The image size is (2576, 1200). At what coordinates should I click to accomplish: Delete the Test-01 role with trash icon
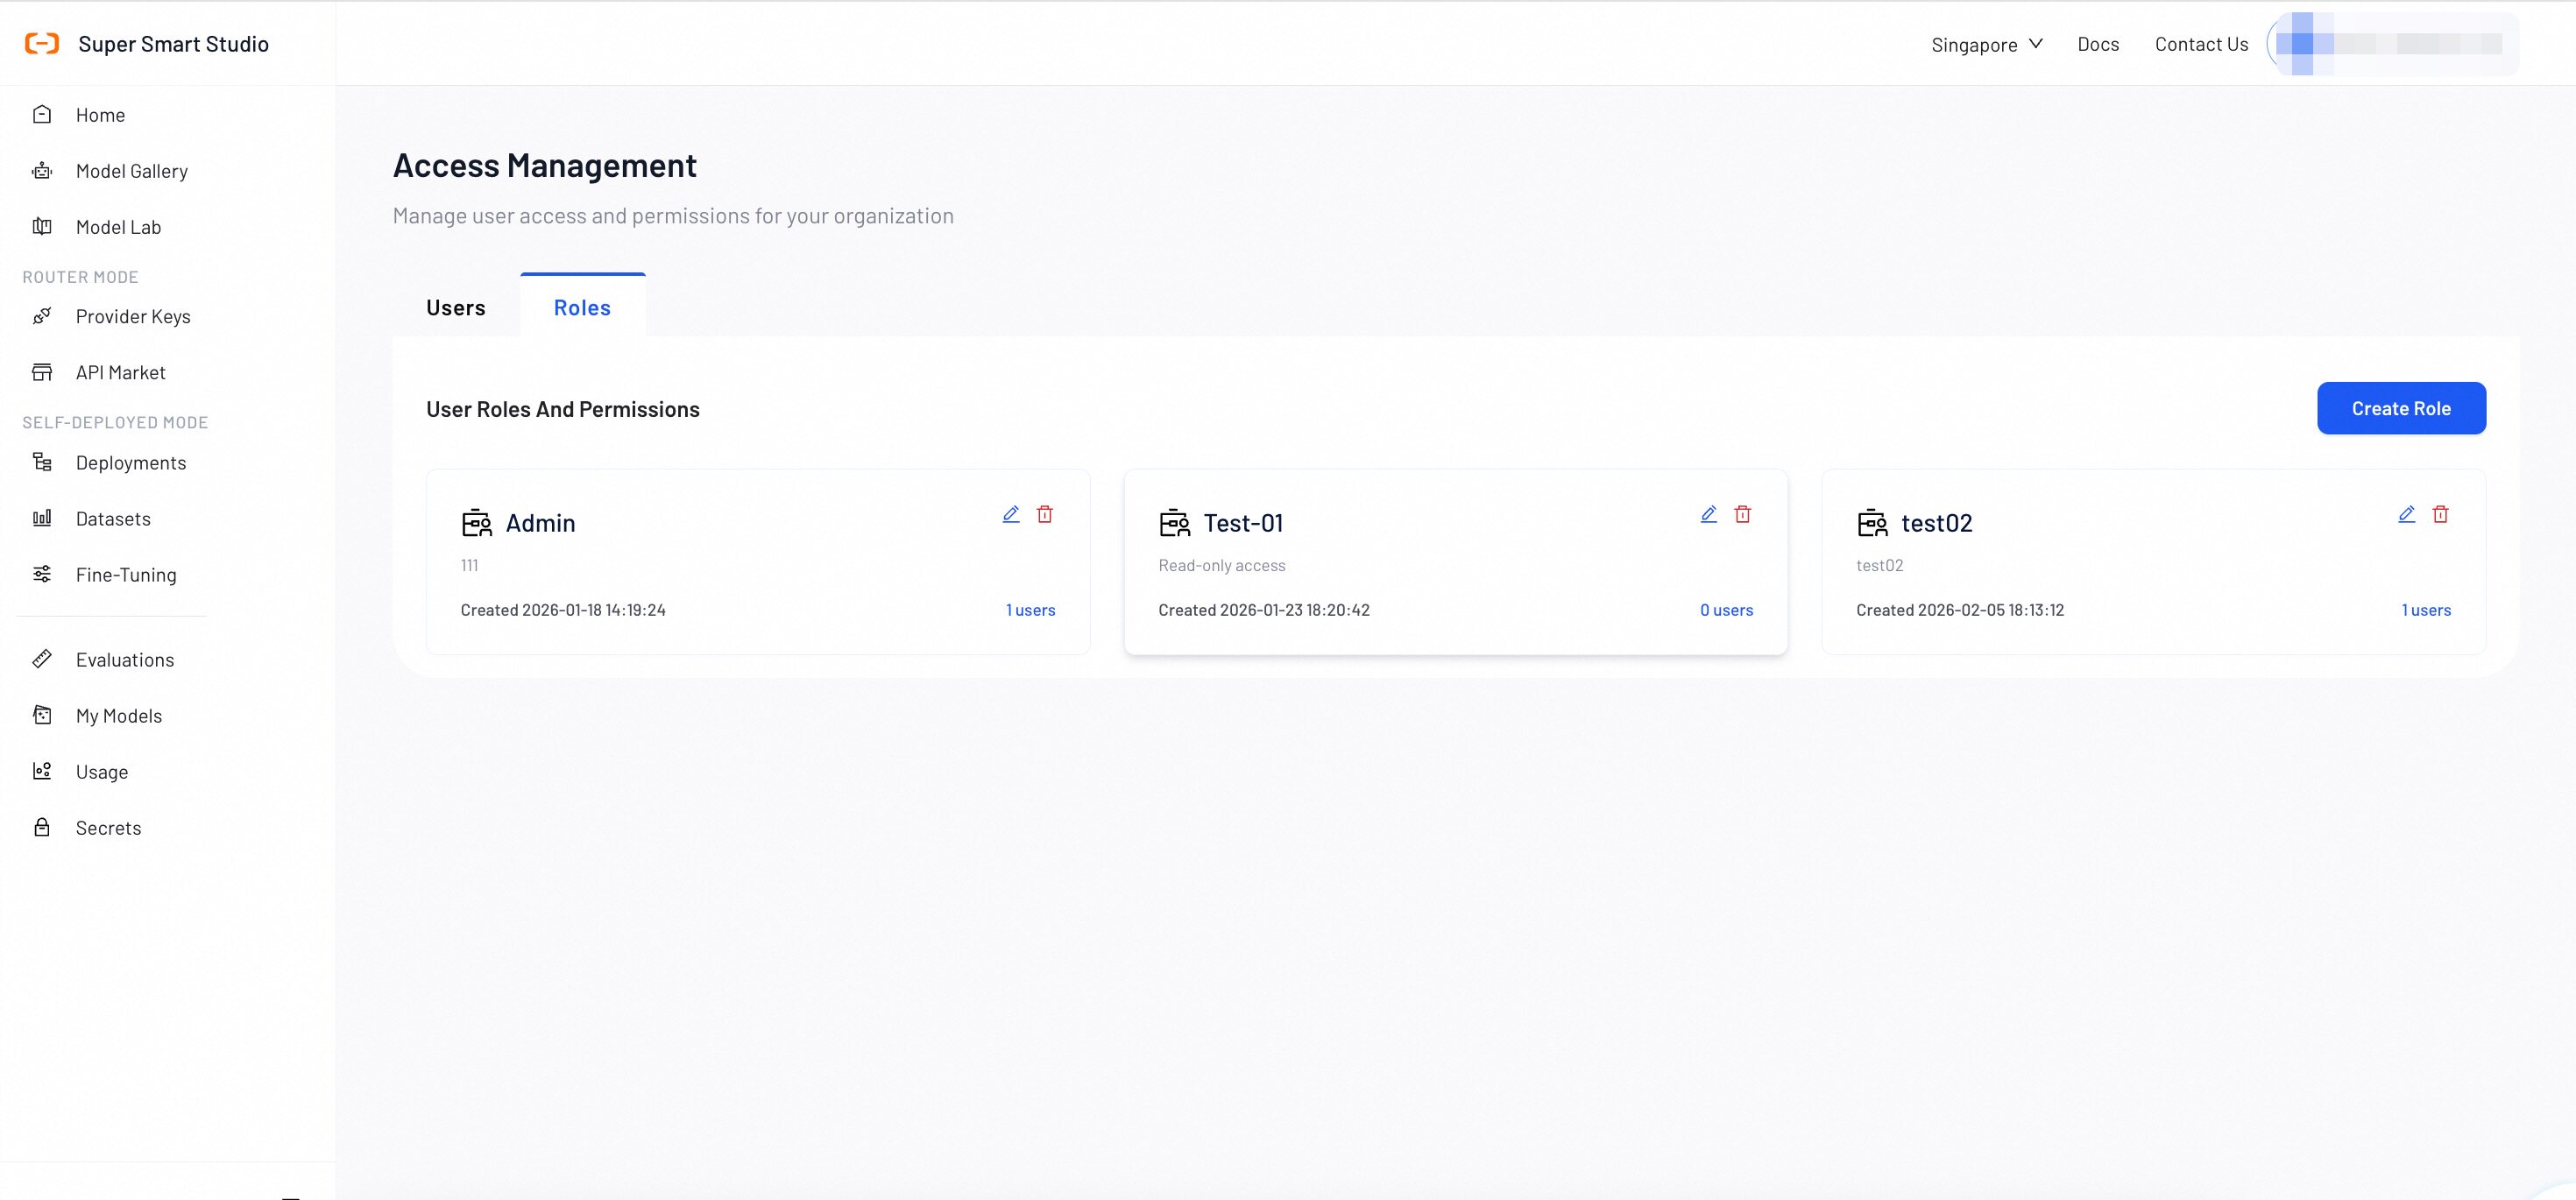tap(1743, 514)
